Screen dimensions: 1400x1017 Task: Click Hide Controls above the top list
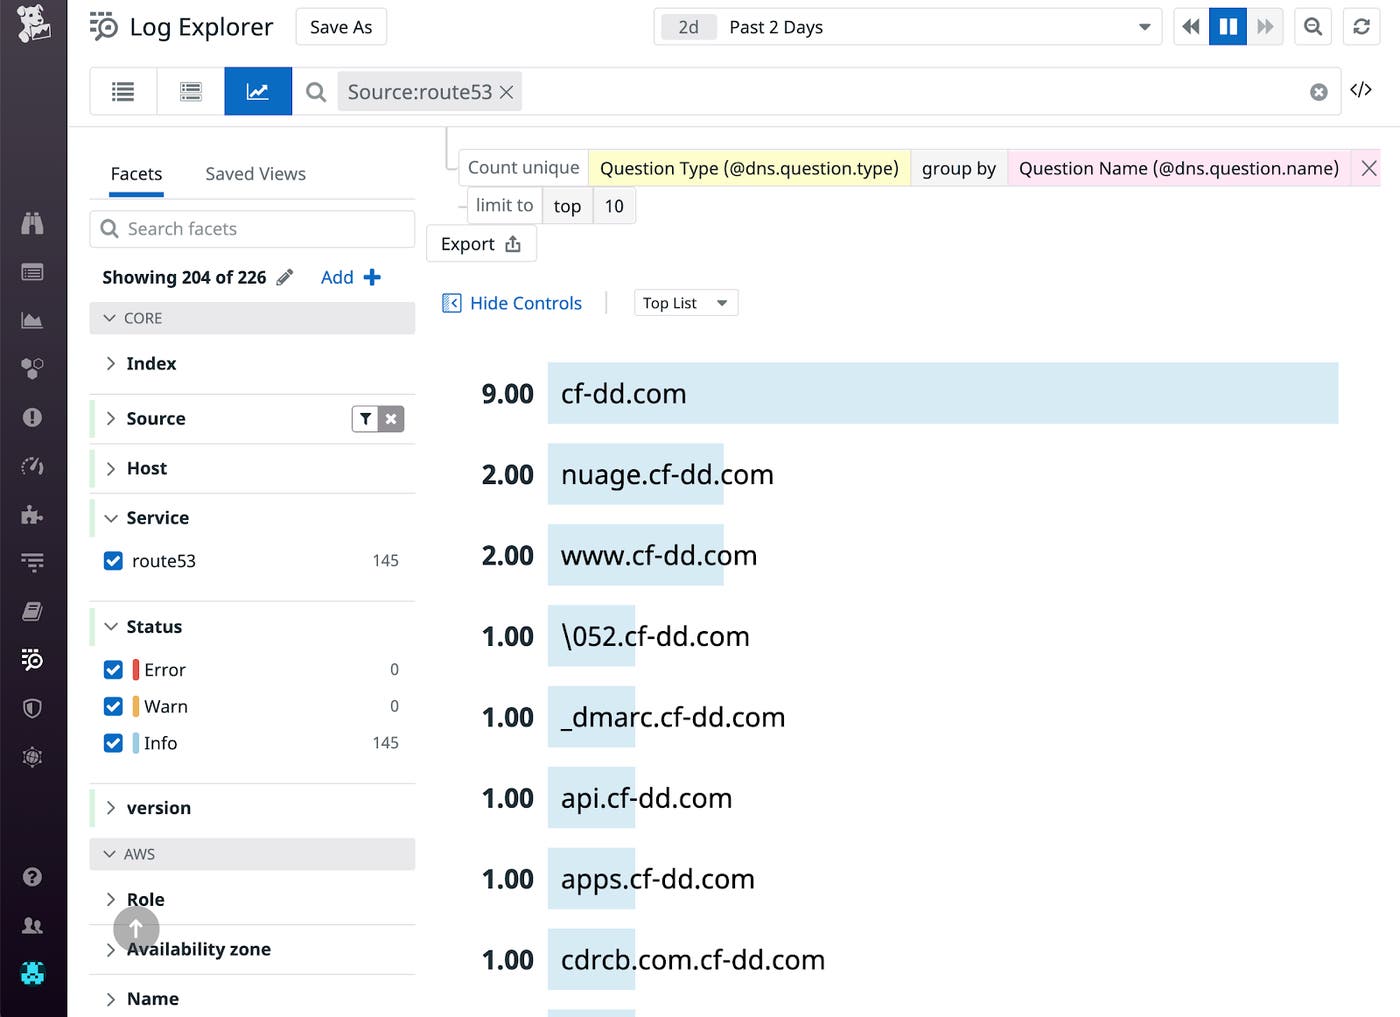coord(512,303)
